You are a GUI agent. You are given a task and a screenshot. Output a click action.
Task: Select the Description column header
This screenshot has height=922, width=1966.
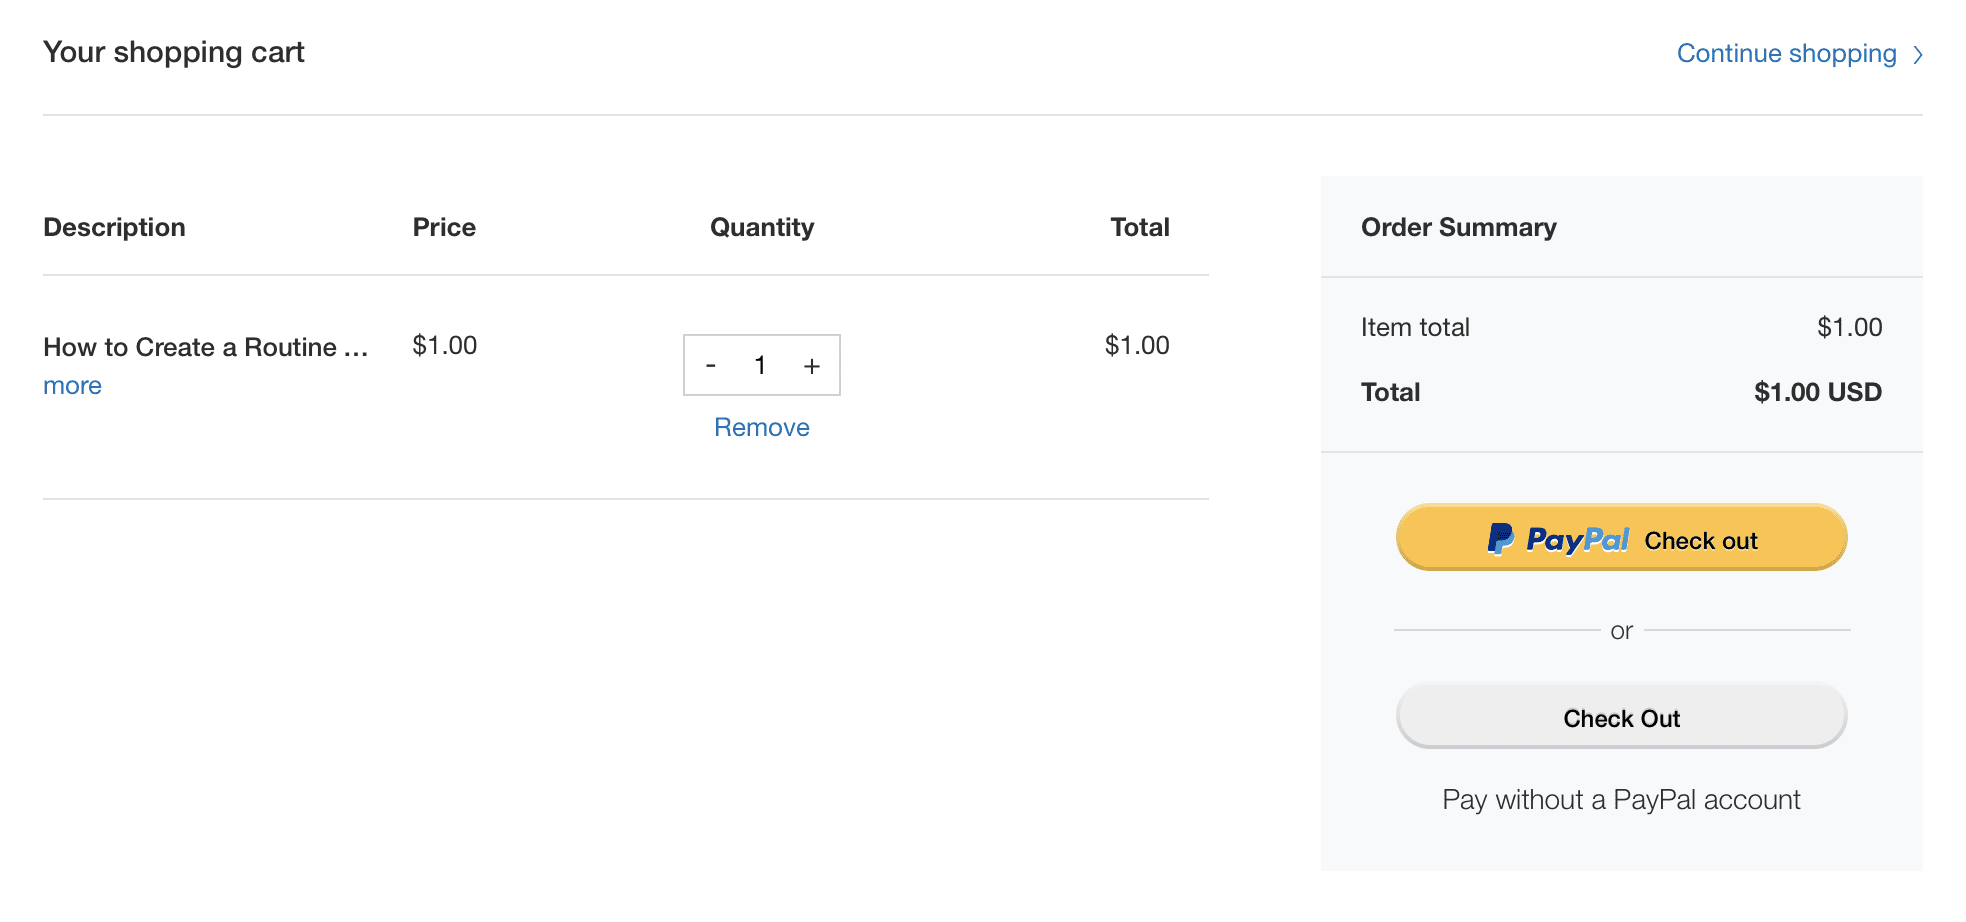point(114,227)
